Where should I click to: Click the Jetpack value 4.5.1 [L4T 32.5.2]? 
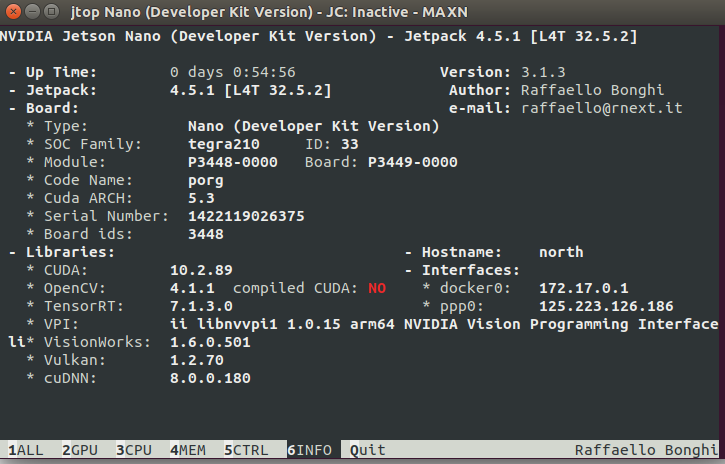pos(251,90)
